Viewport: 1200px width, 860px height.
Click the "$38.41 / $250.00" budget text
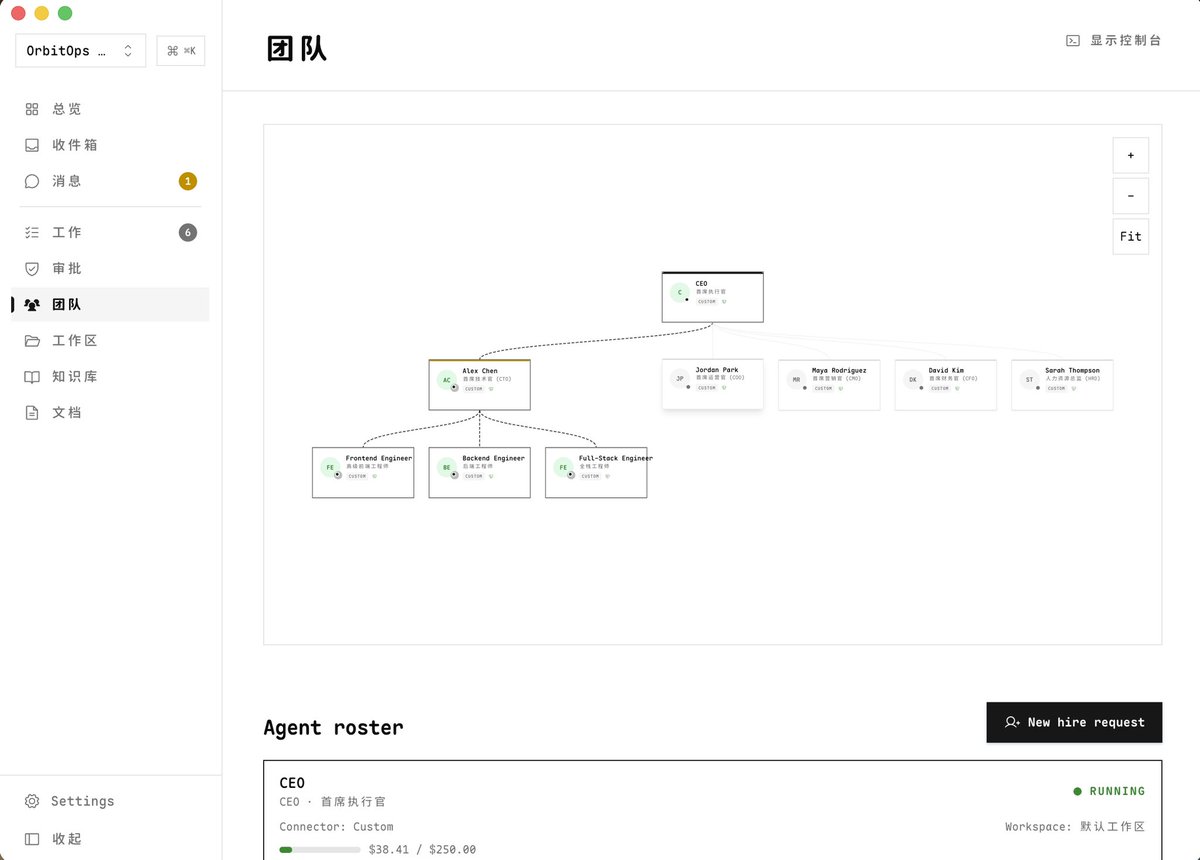click(x=422, y=850)
